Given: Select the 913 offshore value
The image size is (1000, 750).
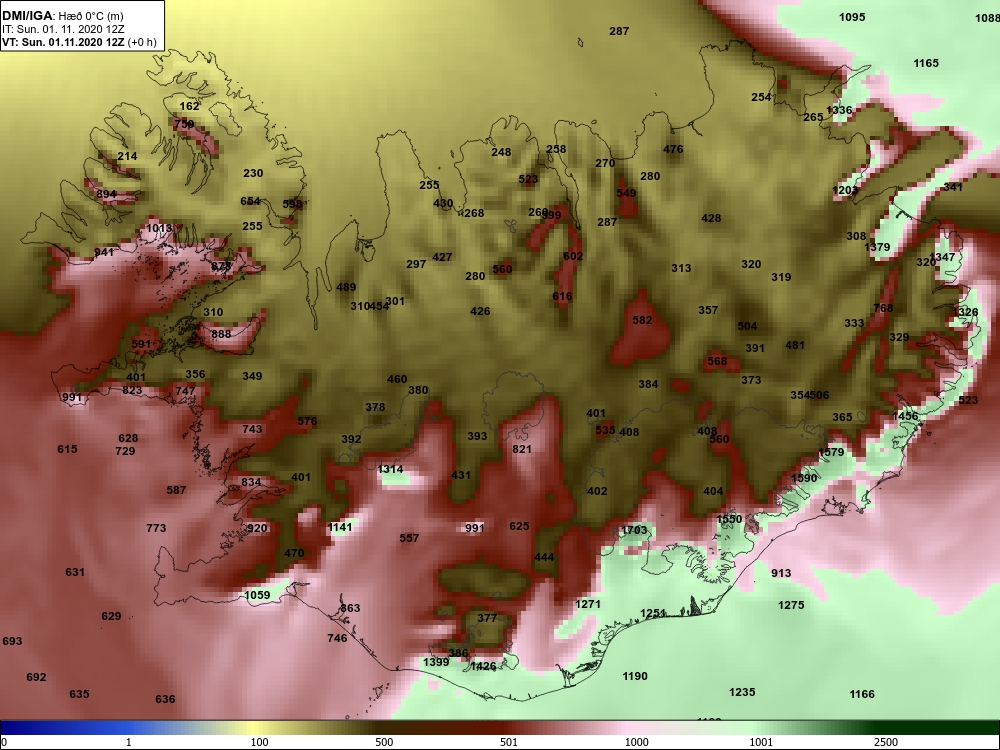Looking at the screenshot, I should (781, 573).
